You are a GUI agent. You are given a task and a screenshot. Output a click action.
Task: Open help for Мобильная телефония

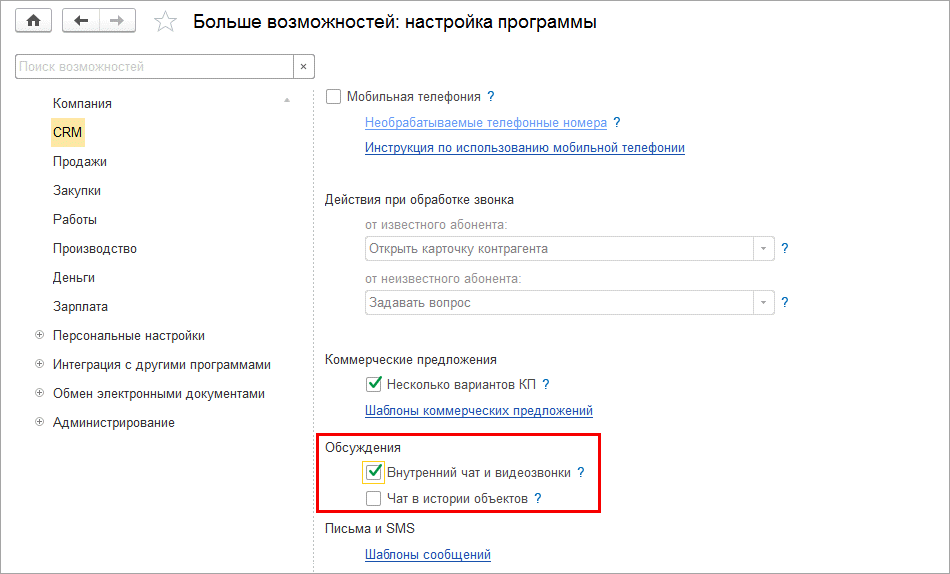click(491, 97)
